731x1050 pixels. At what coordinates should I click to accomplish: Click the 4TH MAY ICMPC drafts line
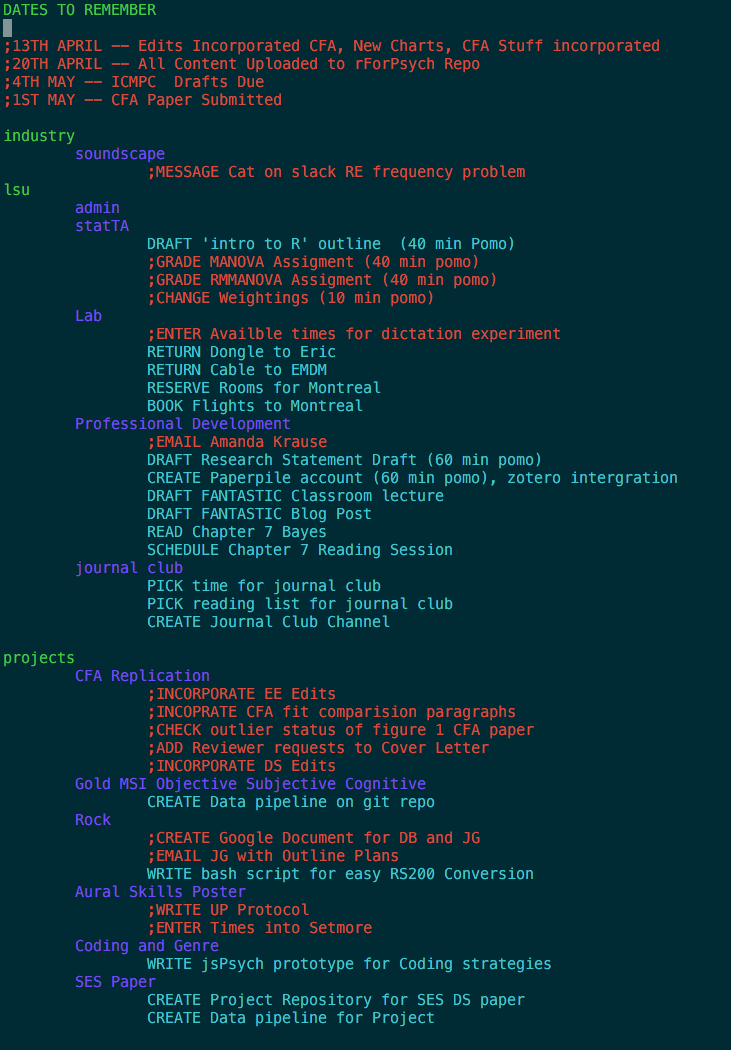pyautogui.click(x=134, y=82)
